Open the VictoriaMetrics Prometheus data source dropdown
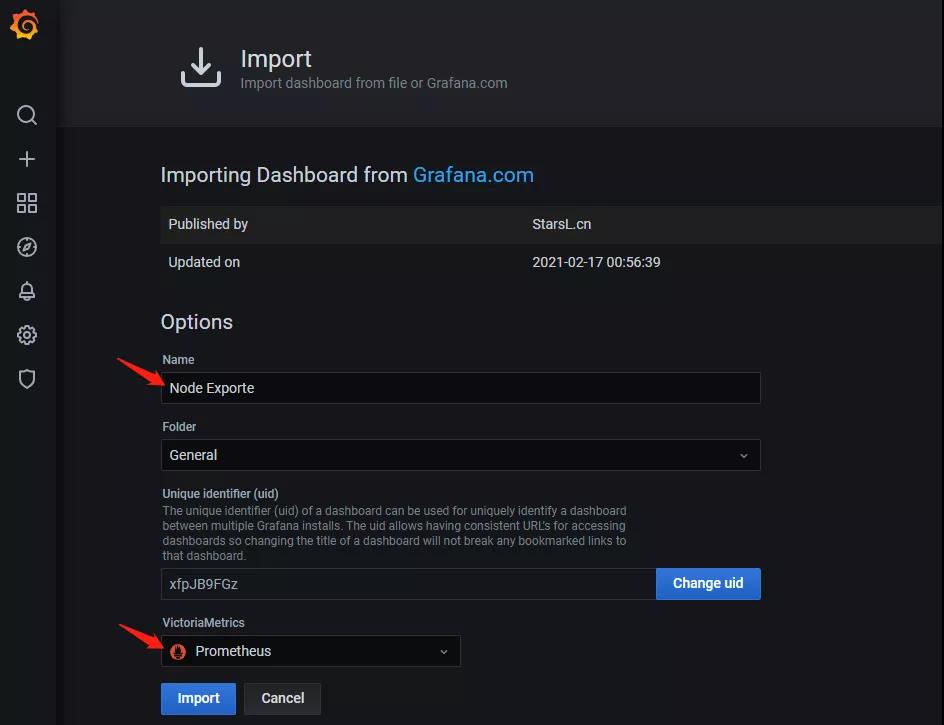This screenshot has width=944, height=725. pyautogui.click(x=311, y=651)
